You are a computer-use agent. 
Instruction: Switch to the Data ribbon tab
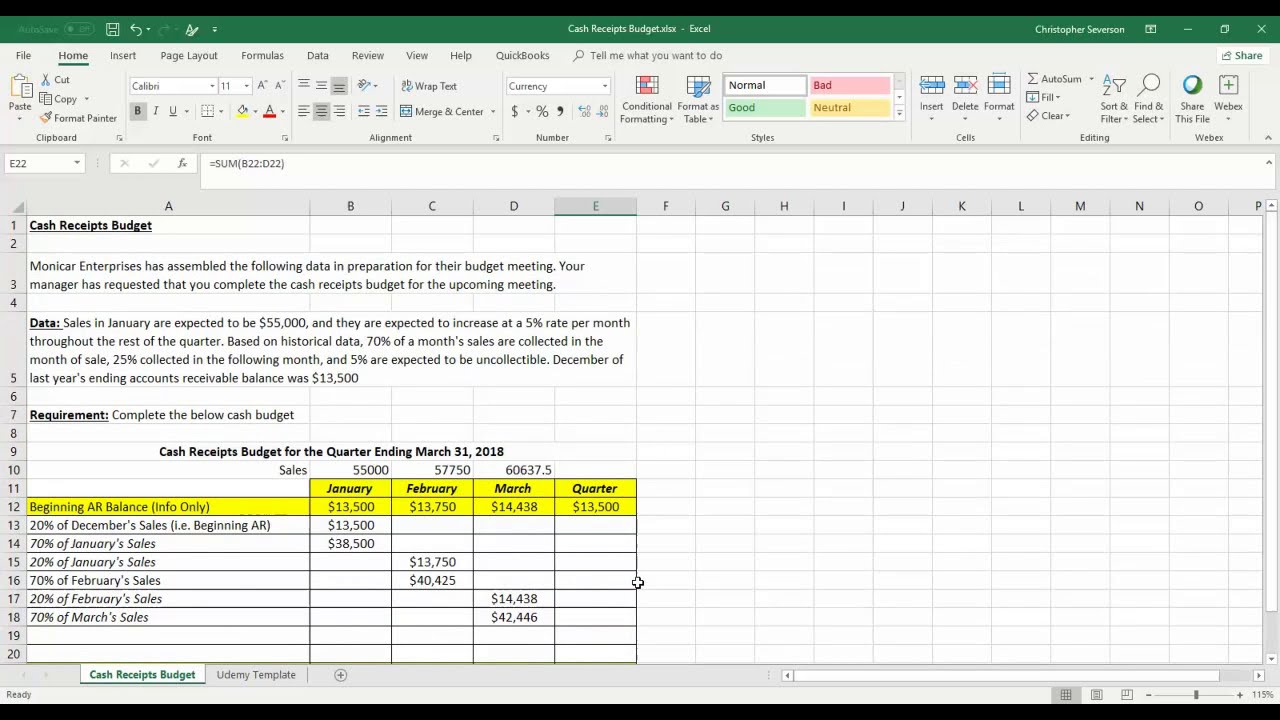point(318,56)
